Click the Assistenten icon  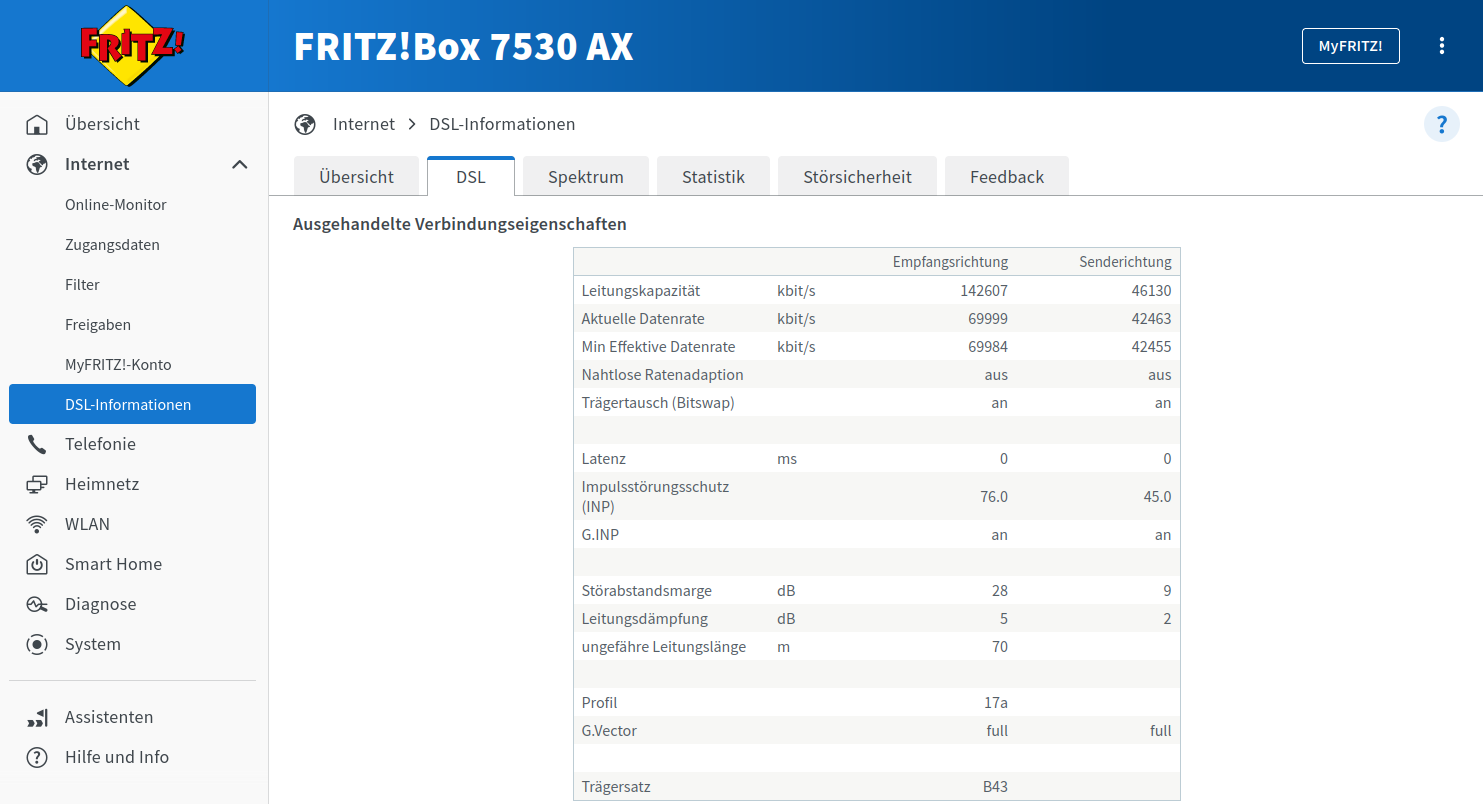click(x=37, y=717)
